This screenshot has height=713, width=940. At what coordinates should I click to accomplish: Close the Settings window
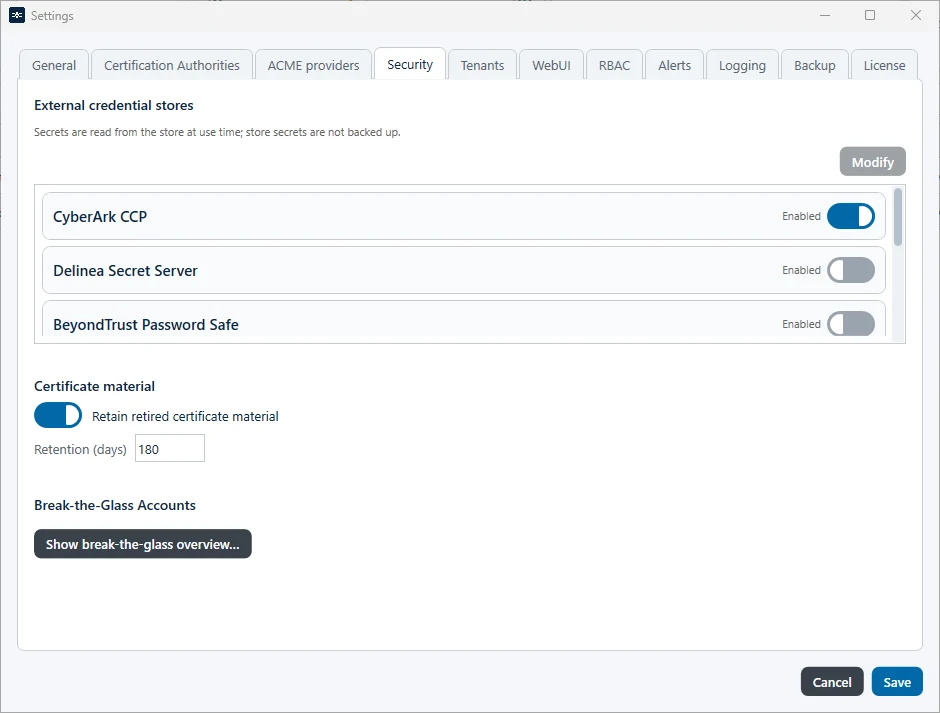915,16
